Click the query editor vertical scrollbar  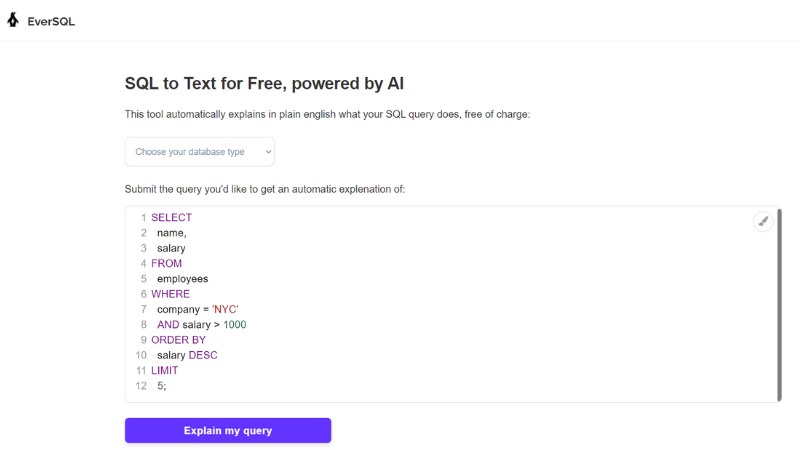tap(779, 305)
